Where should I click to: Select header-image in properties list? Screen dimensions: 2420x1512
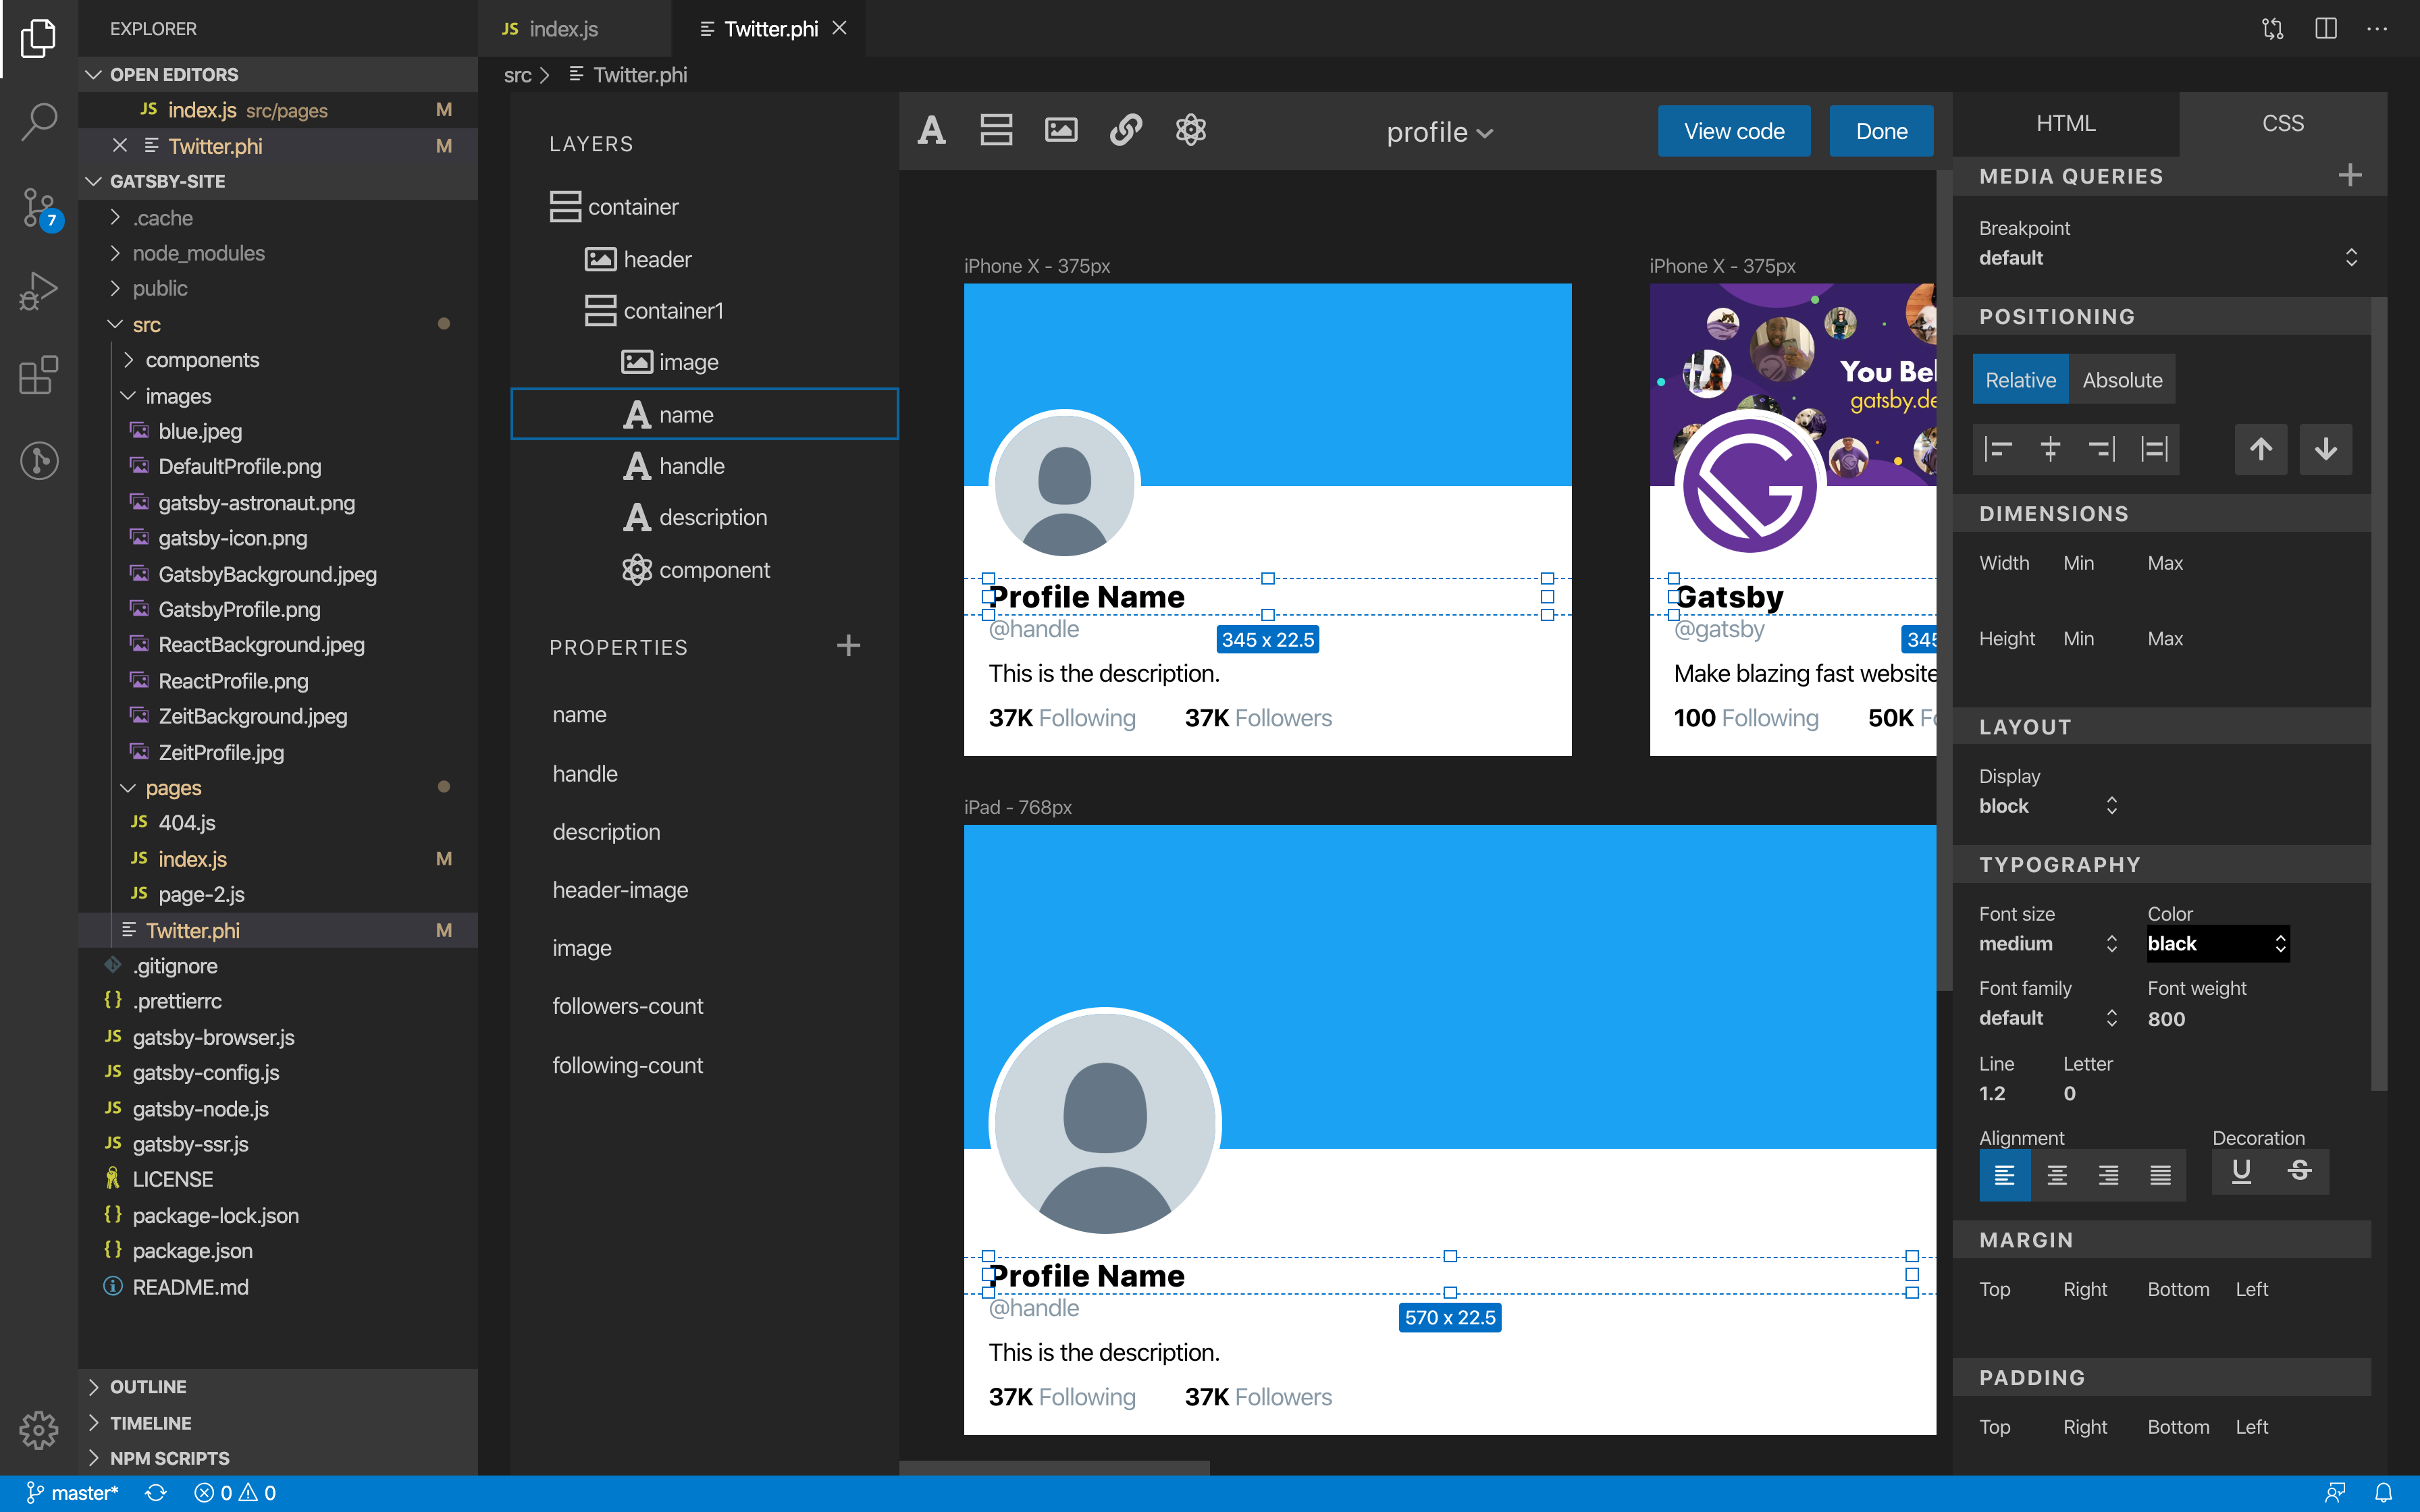[620, 890]
